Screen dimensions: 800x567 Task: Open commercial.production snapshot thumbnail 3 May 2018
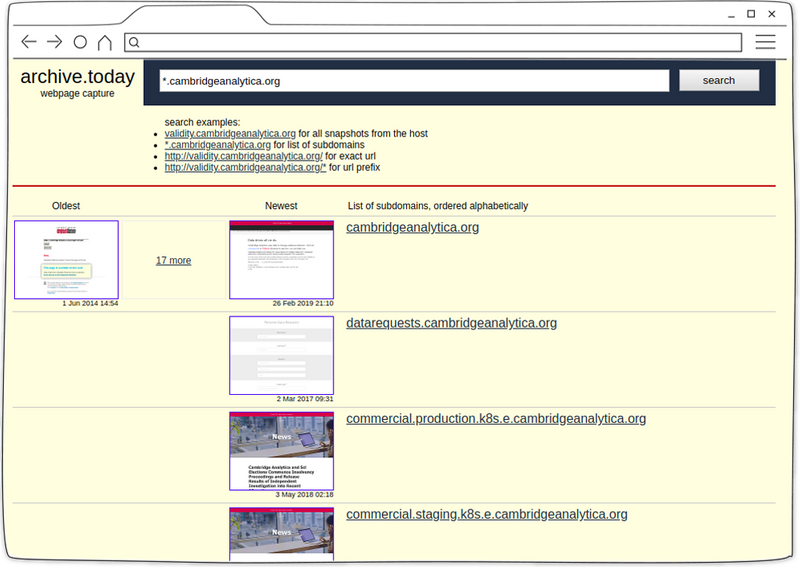pos(282,451)
